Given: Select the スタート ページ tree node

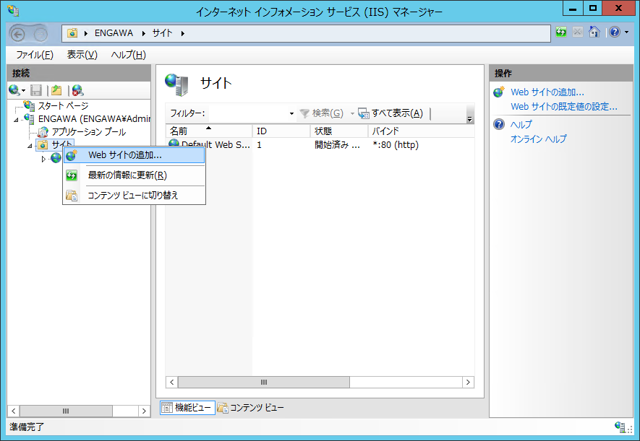Looking at the screenshot, I should click(63, 106).
